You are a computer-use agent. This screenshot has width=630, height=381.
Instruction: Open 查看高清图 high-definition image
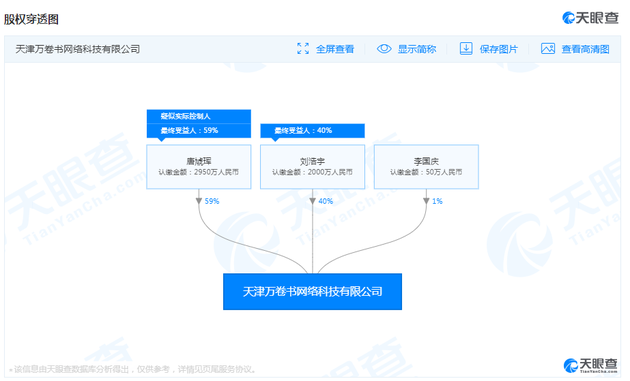585,49
